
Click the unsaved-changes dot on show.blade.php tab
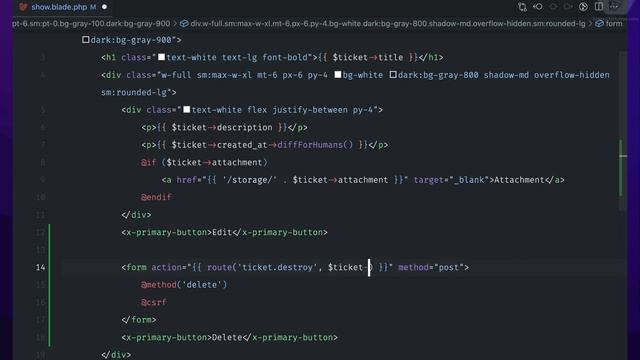point(104,7)
